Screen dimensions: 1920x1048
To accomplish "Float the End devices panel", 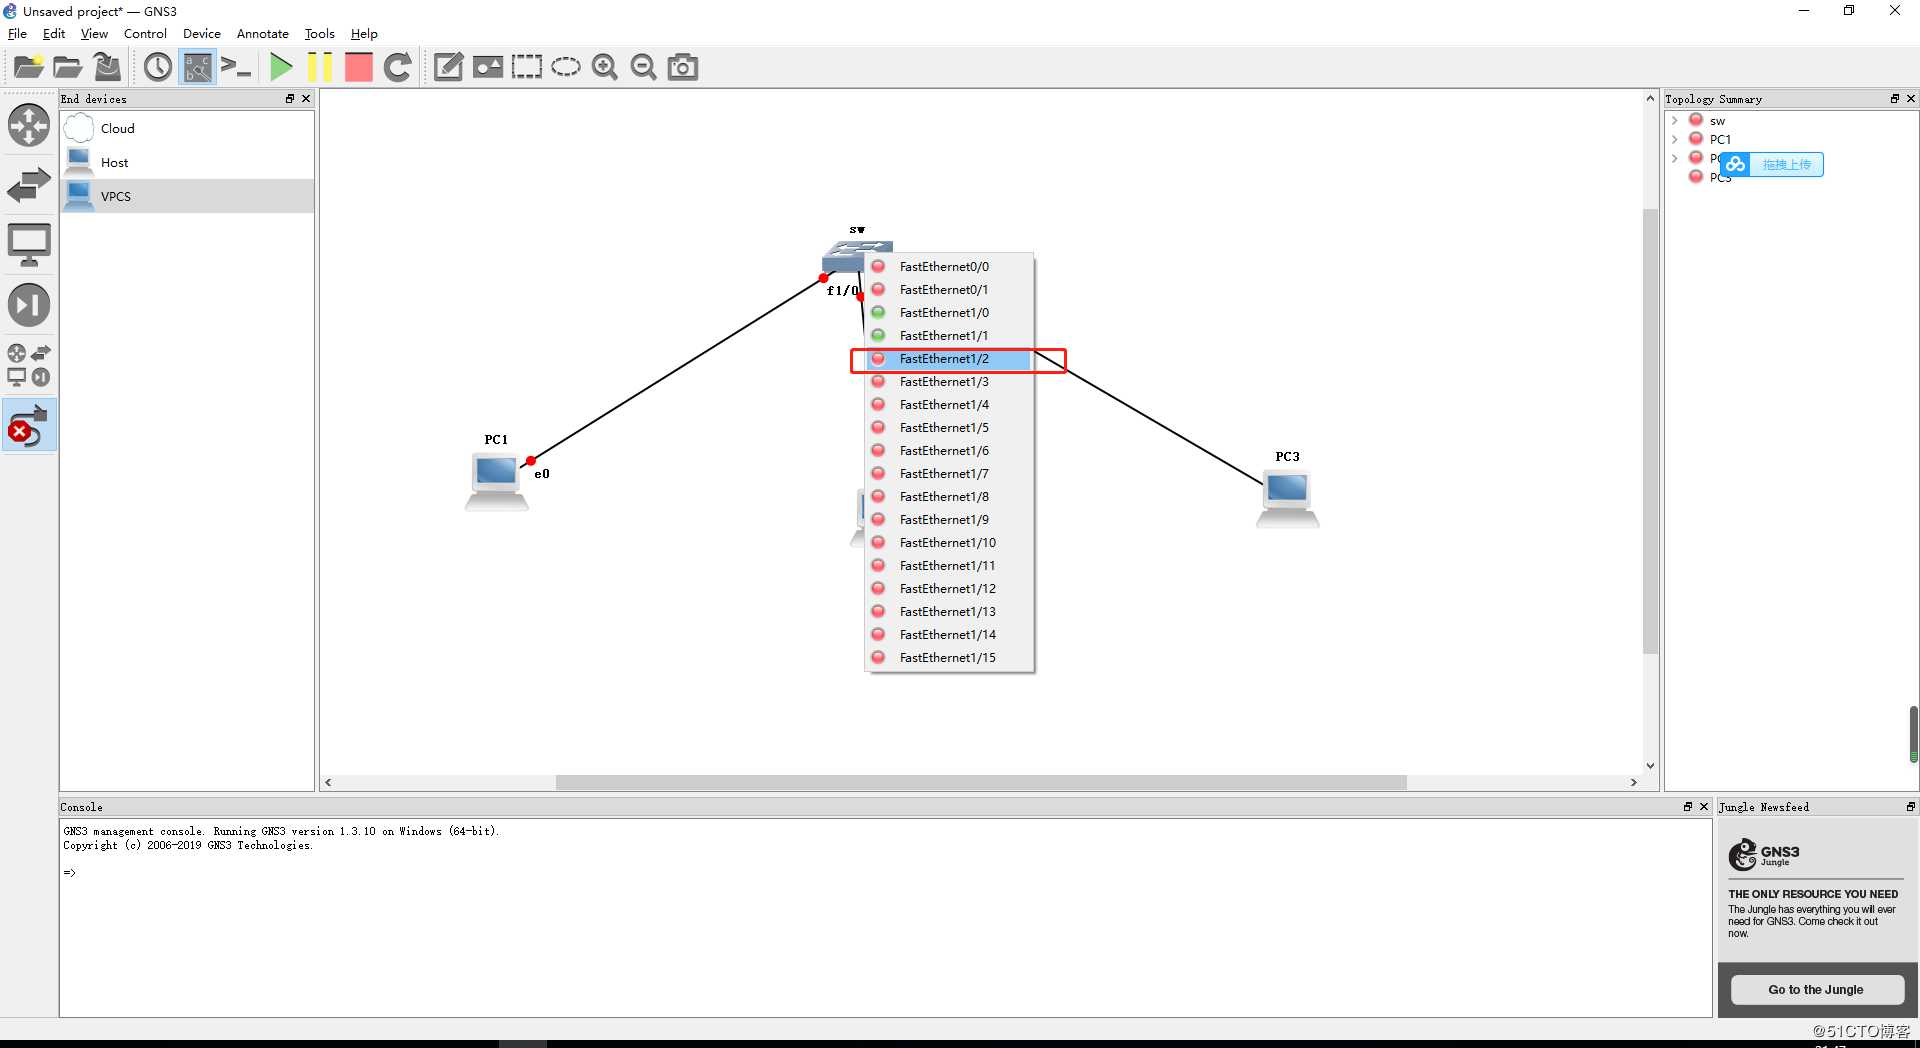I will 290,98.
